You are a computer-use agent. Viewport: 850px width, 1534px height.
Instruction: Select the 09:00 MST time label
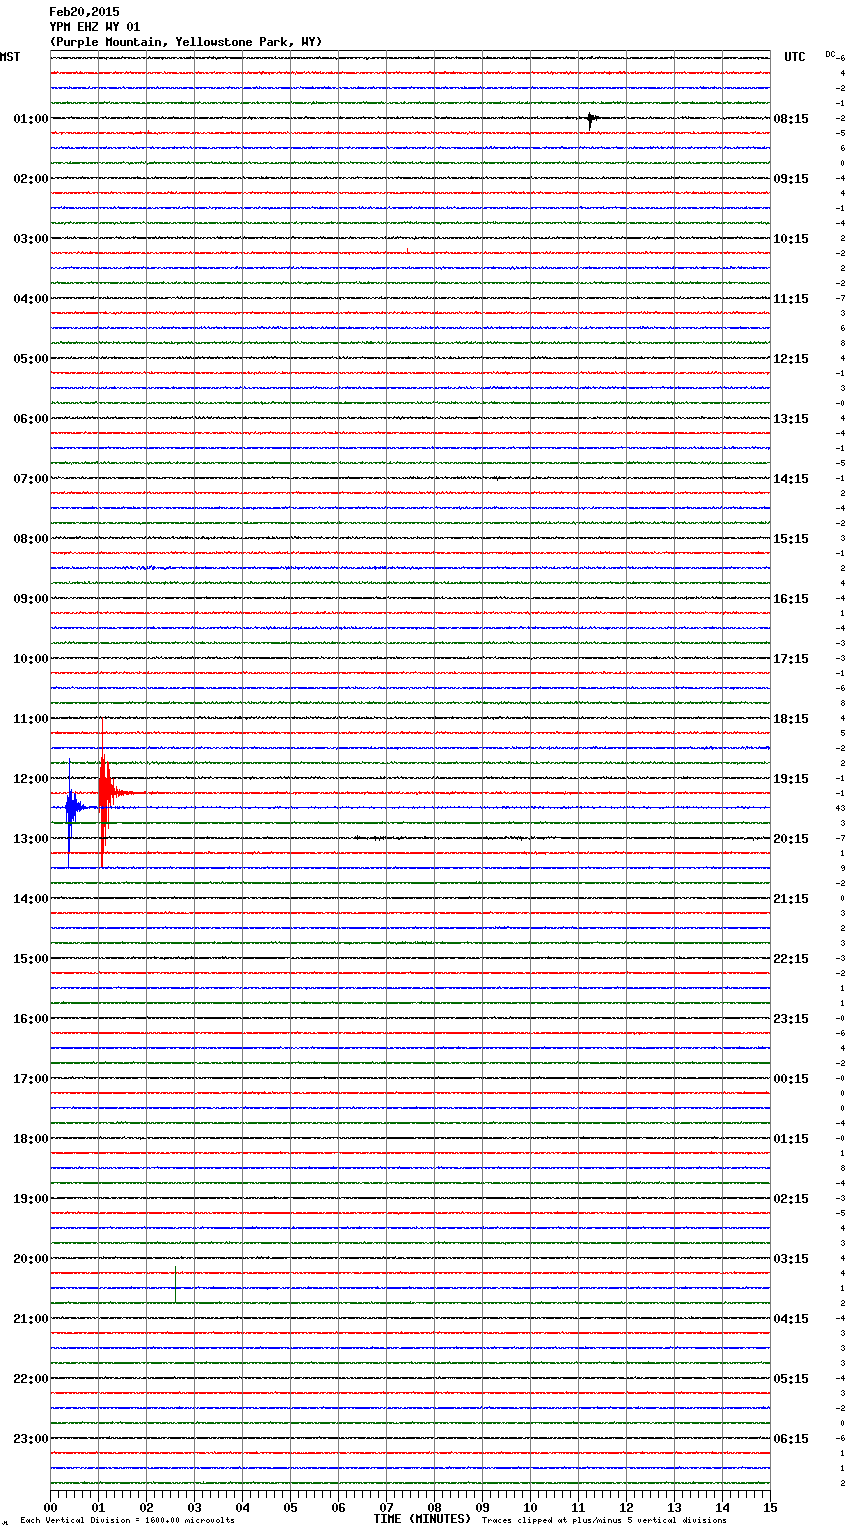click(31, 599)
